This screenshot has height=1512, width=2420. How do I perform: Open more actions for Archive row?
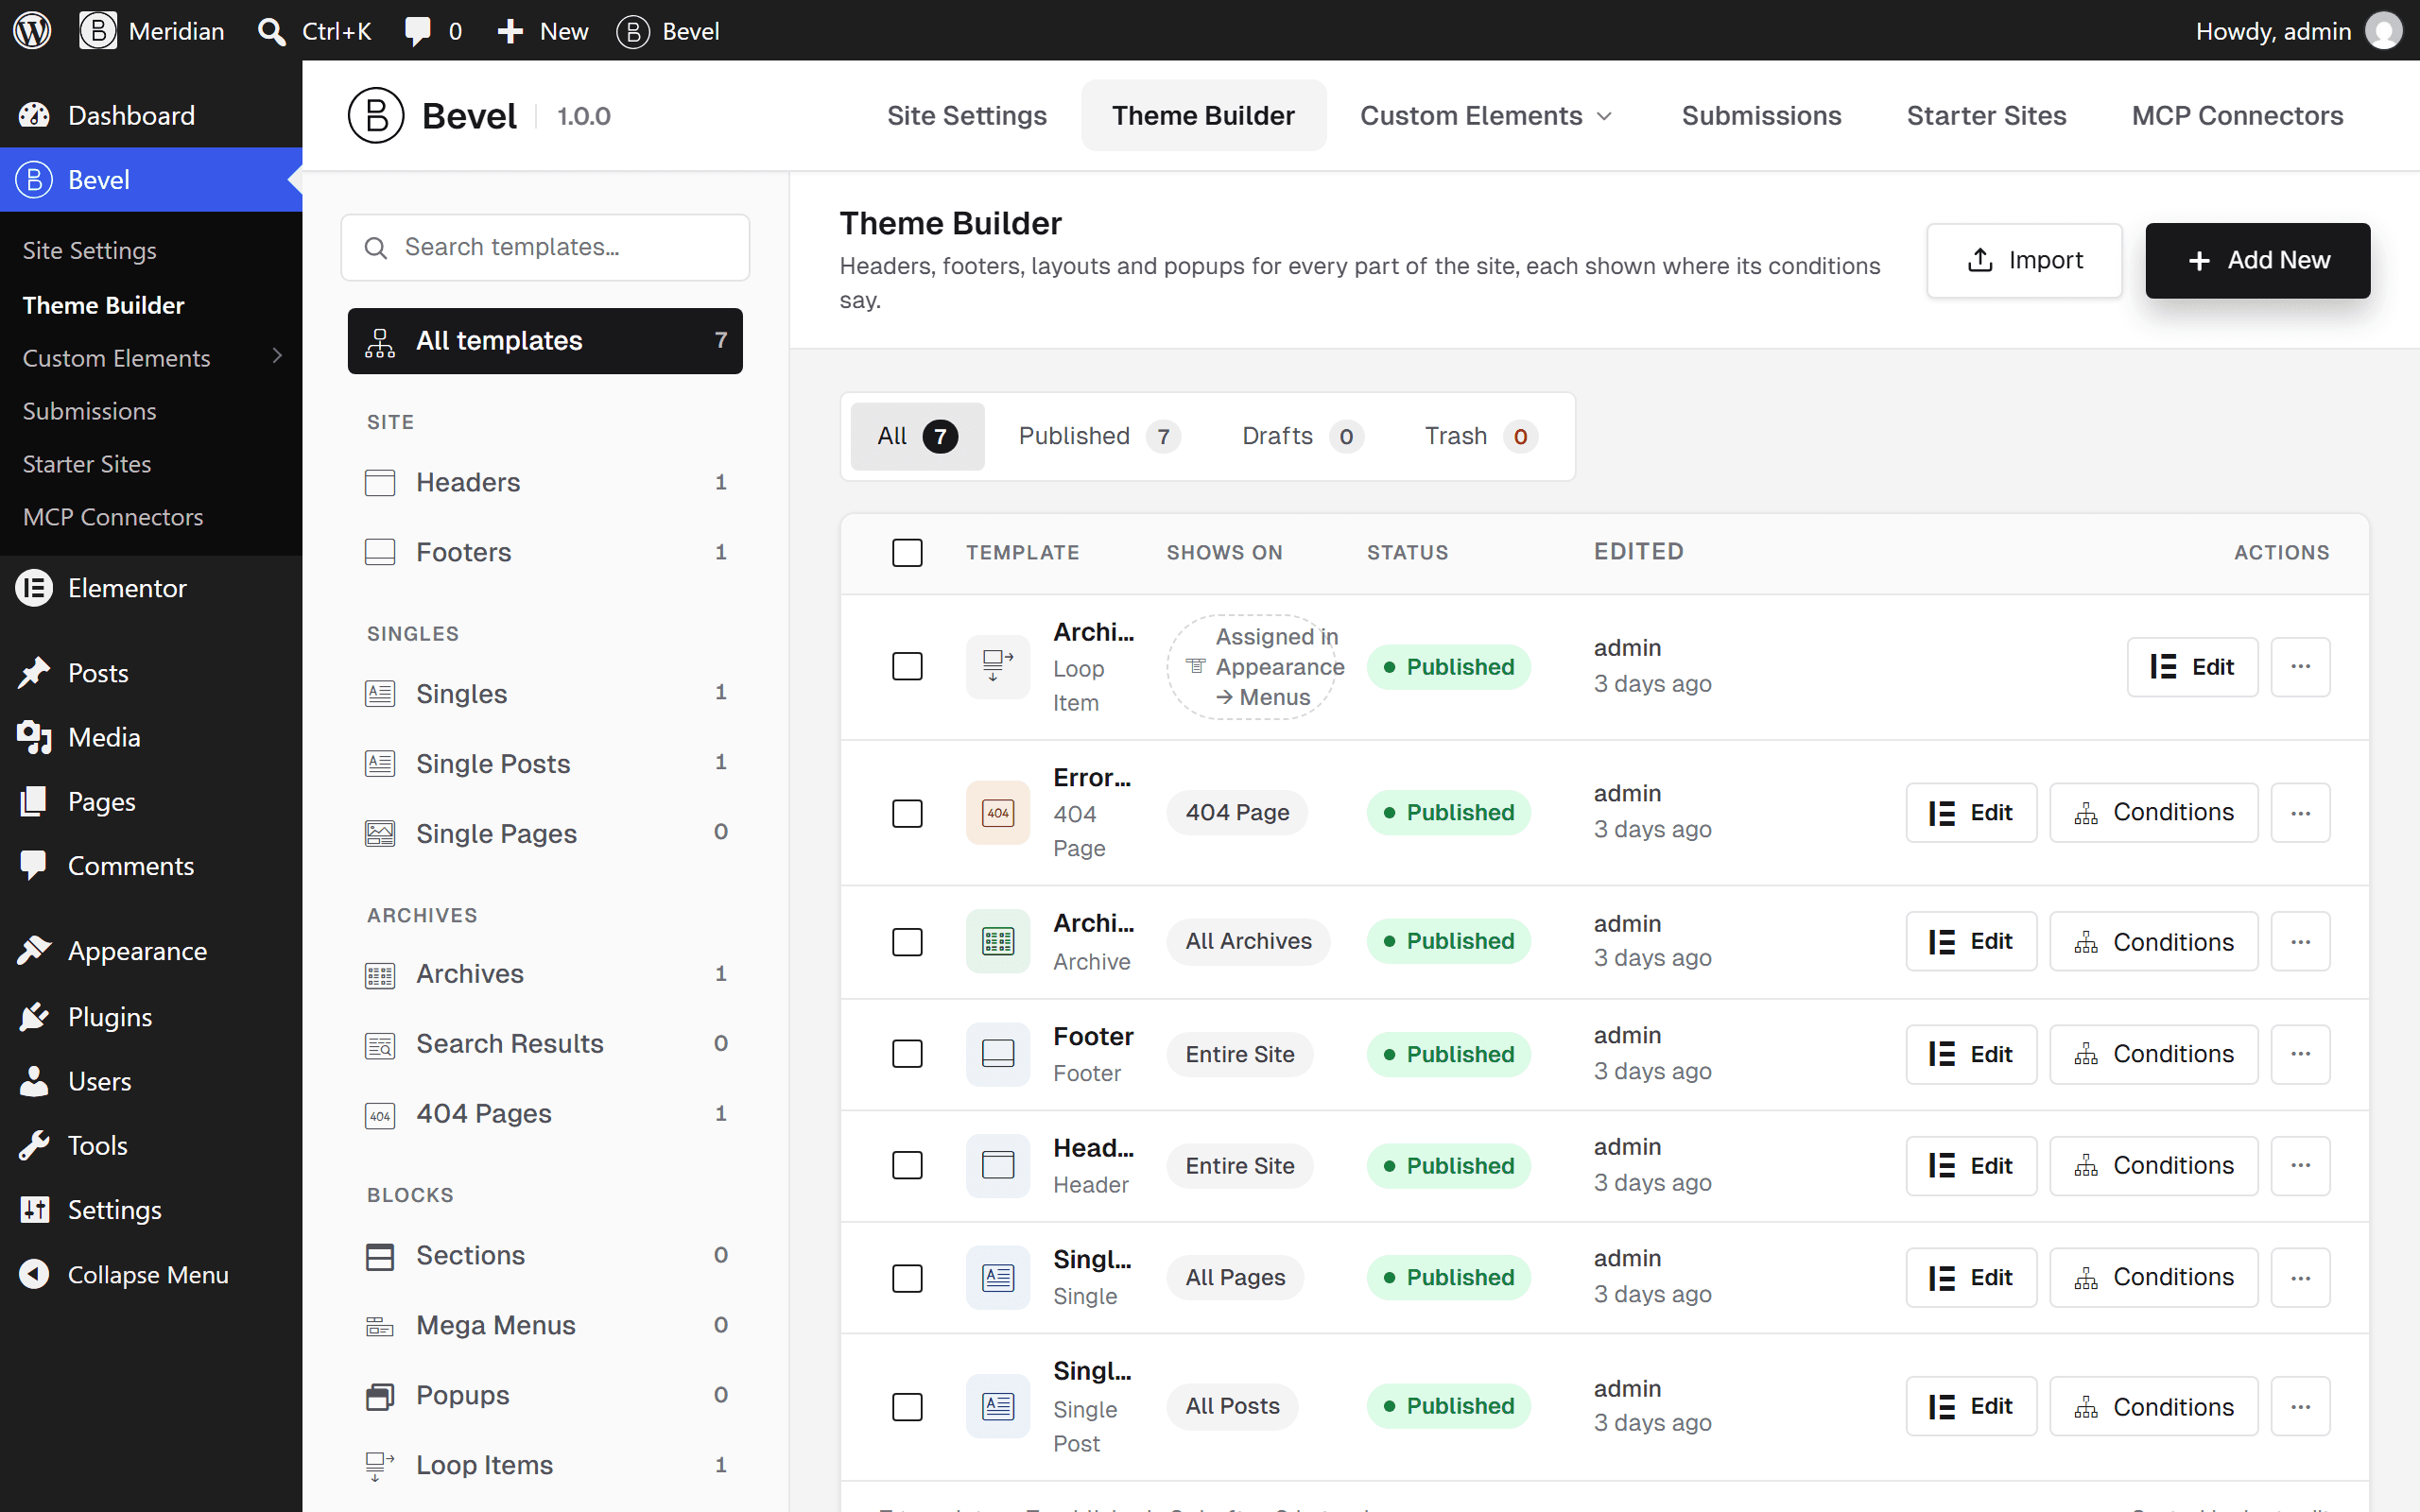pyautogui.click(x=2300, y=942)
